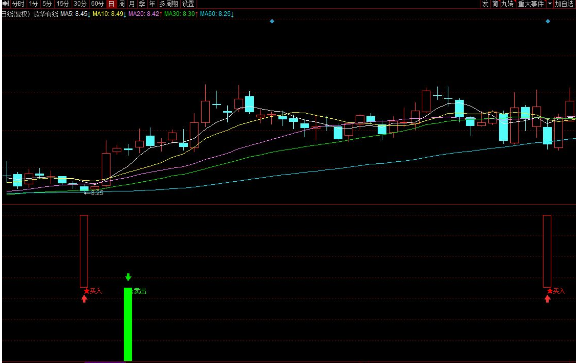576x363 pixels.
Task: Select the 月 monthly period tab
Action: pyautogui.click(x=132, y=4)
